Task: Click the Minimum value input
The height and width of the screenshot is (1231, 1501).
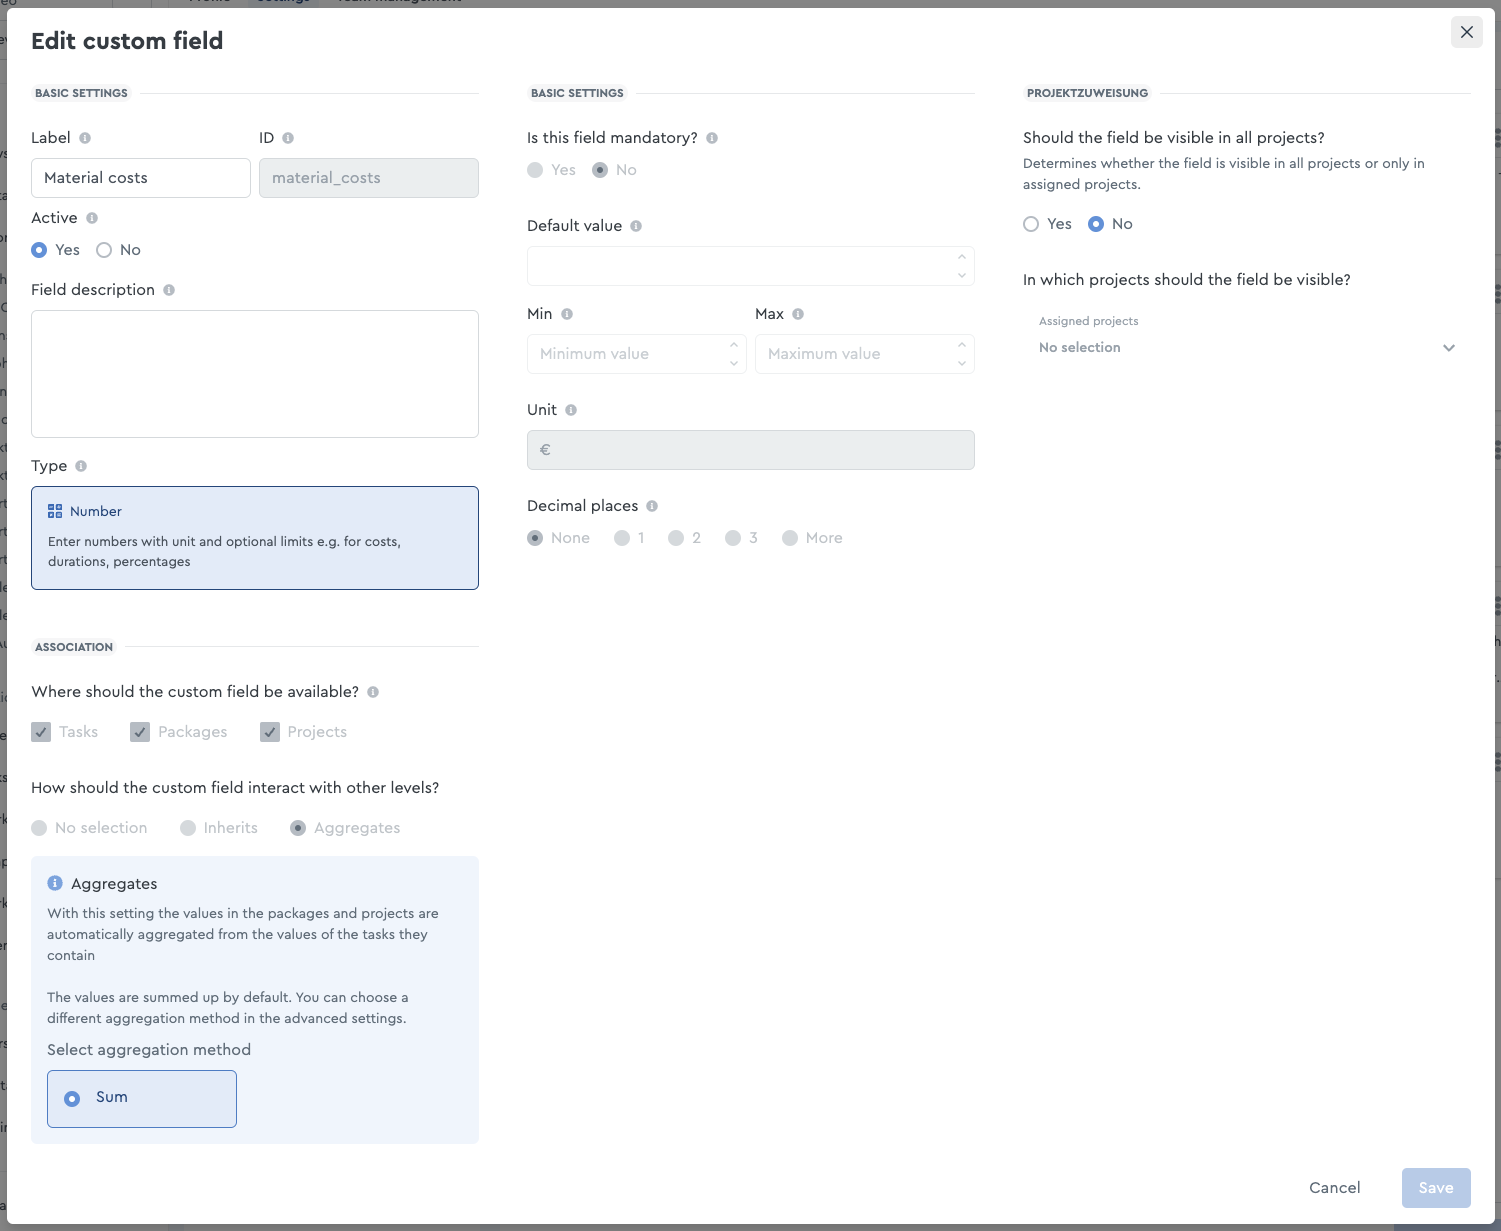Action: pos(637,354)
